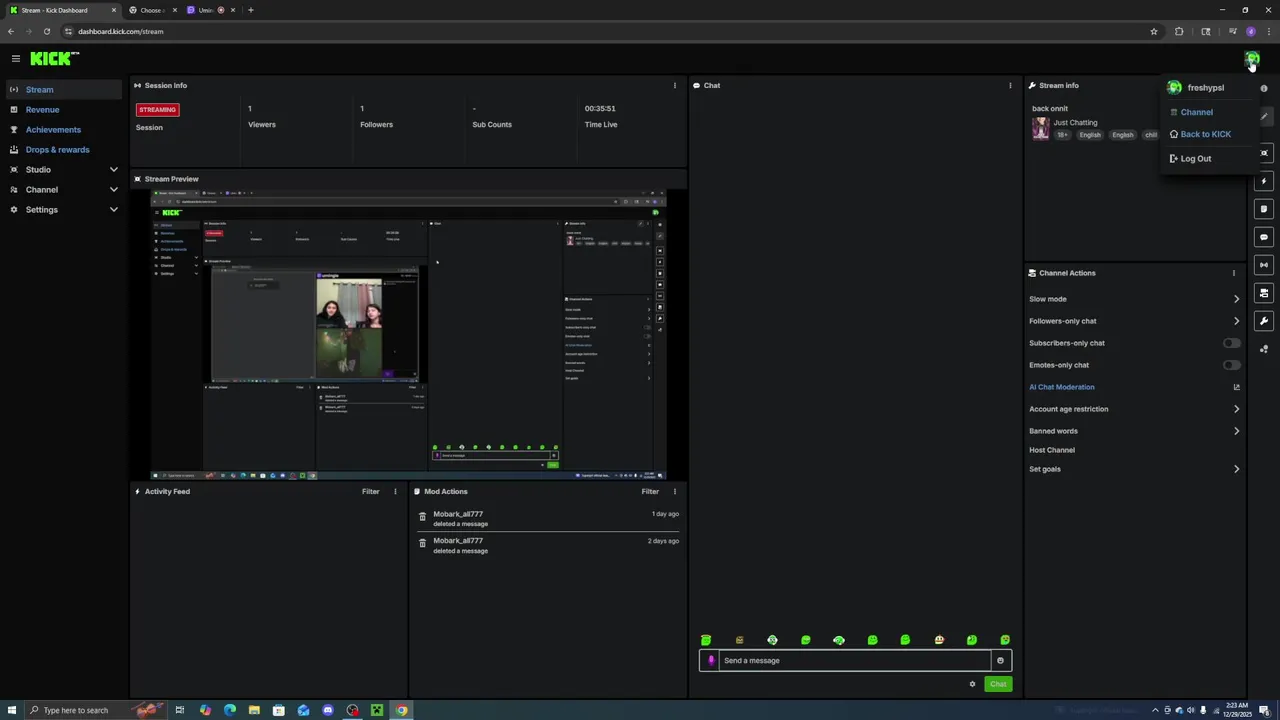The image size is (1280, 720).
Task: Click Log Out in user menu
Action: (x=1195, y=159)
